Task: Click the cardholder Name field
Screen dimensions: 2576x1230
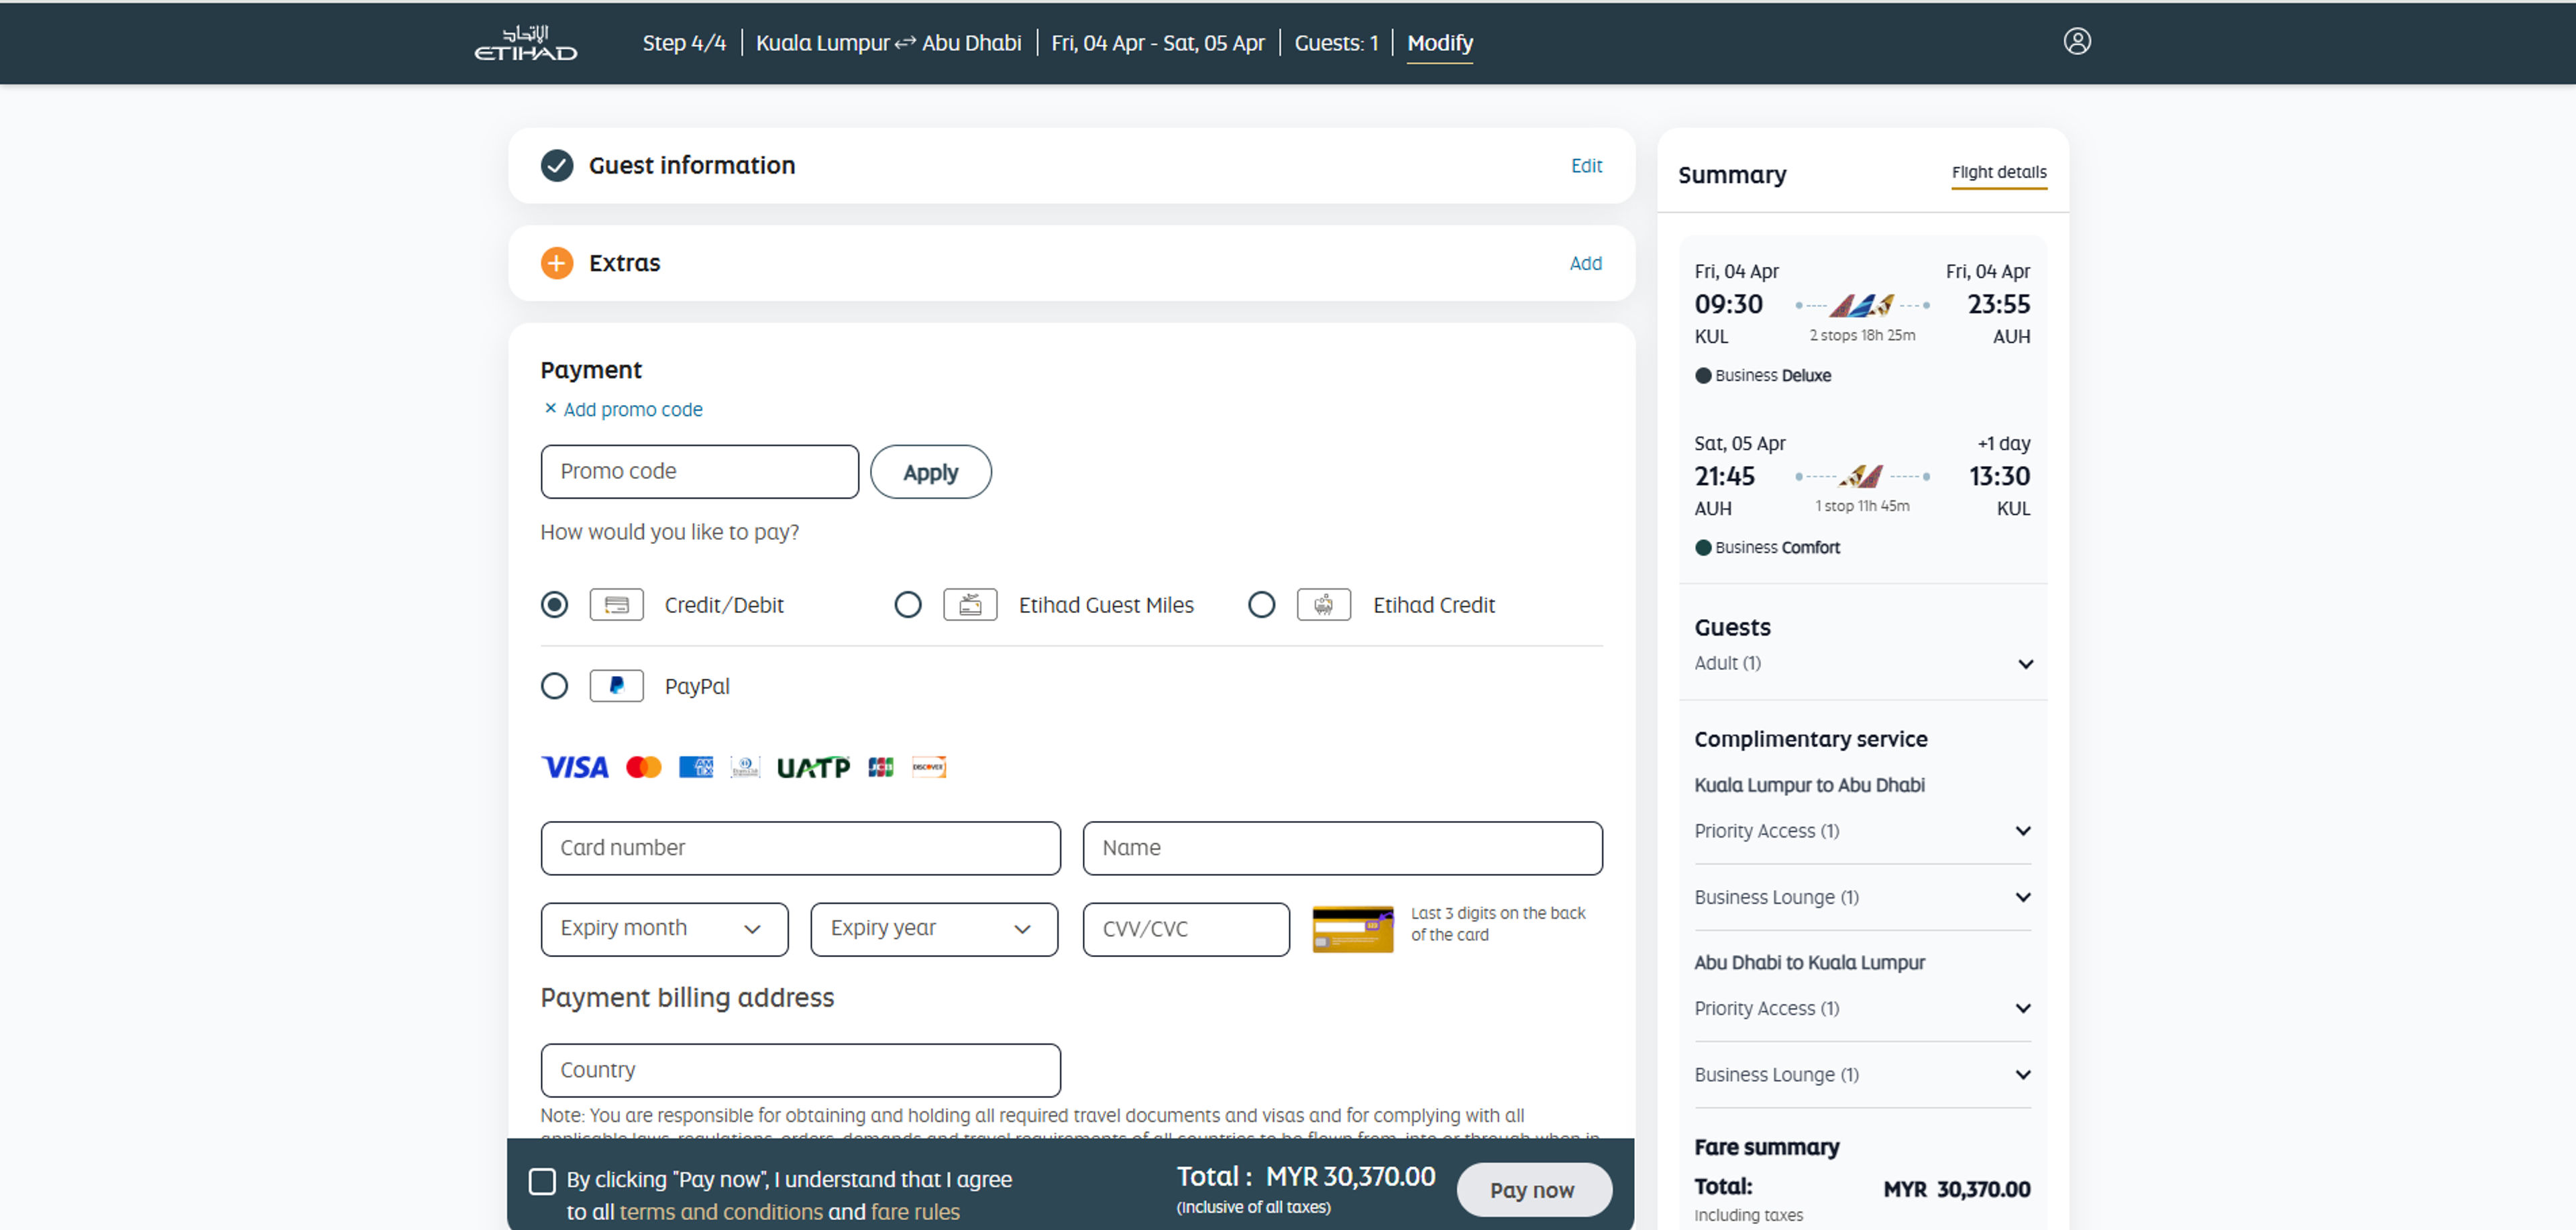Action: click(x=1343, y=848)
